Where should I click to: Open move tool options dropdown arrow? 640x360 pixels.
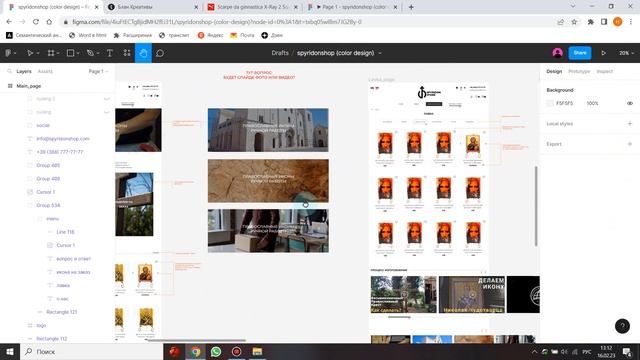[x=38, y=53]
